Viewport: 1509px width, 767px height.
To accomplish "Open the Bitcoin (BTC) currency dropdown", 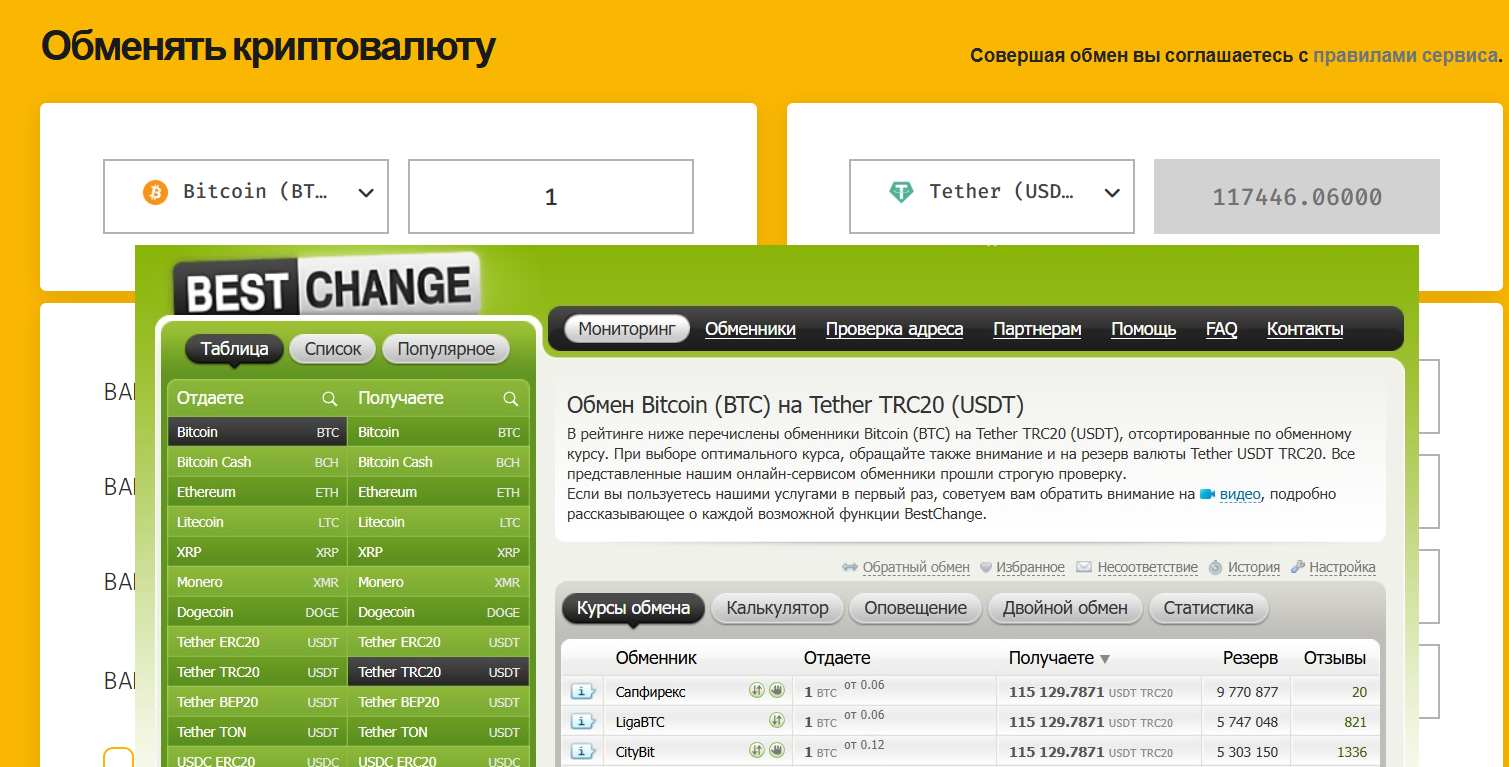I will (x=246, y=196).
